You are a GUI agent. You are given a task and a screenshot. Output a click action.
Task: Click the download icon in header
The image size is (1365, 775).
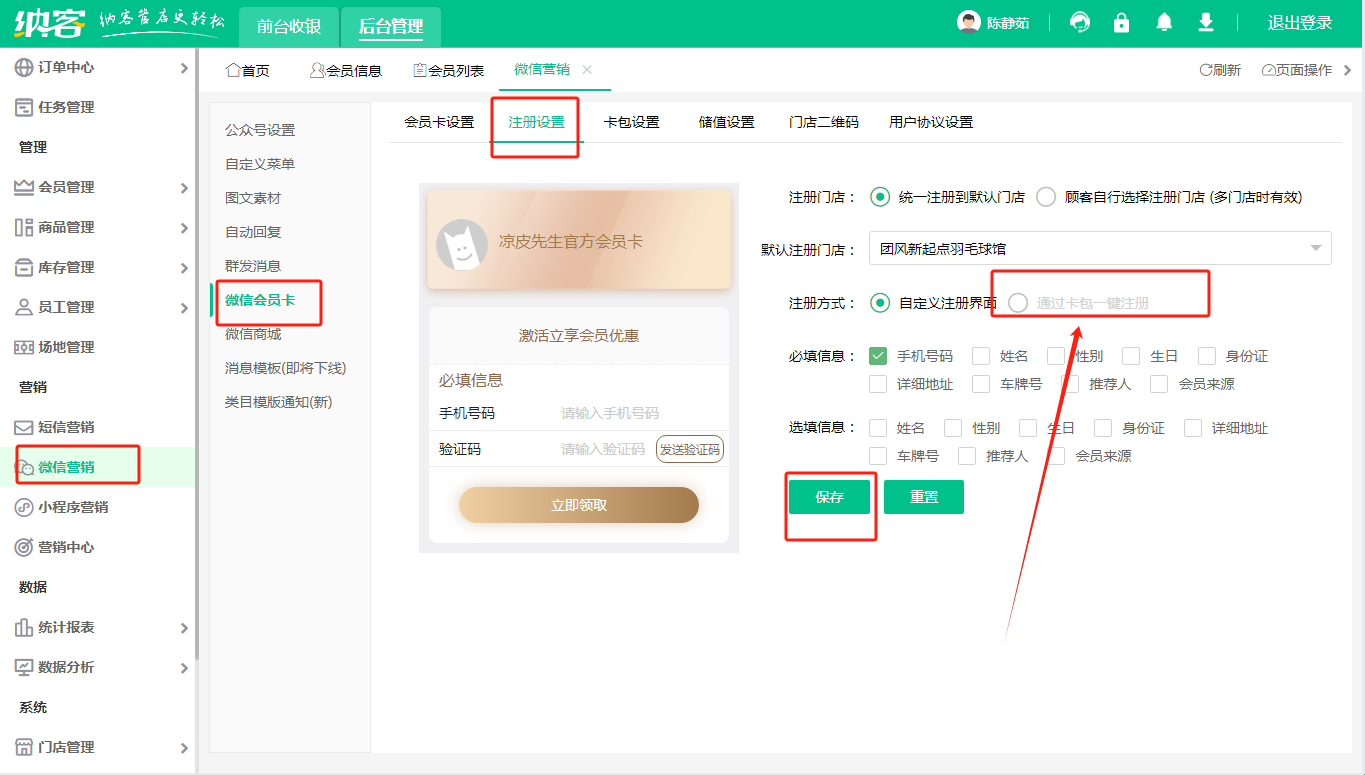(x=1206, y=23)
